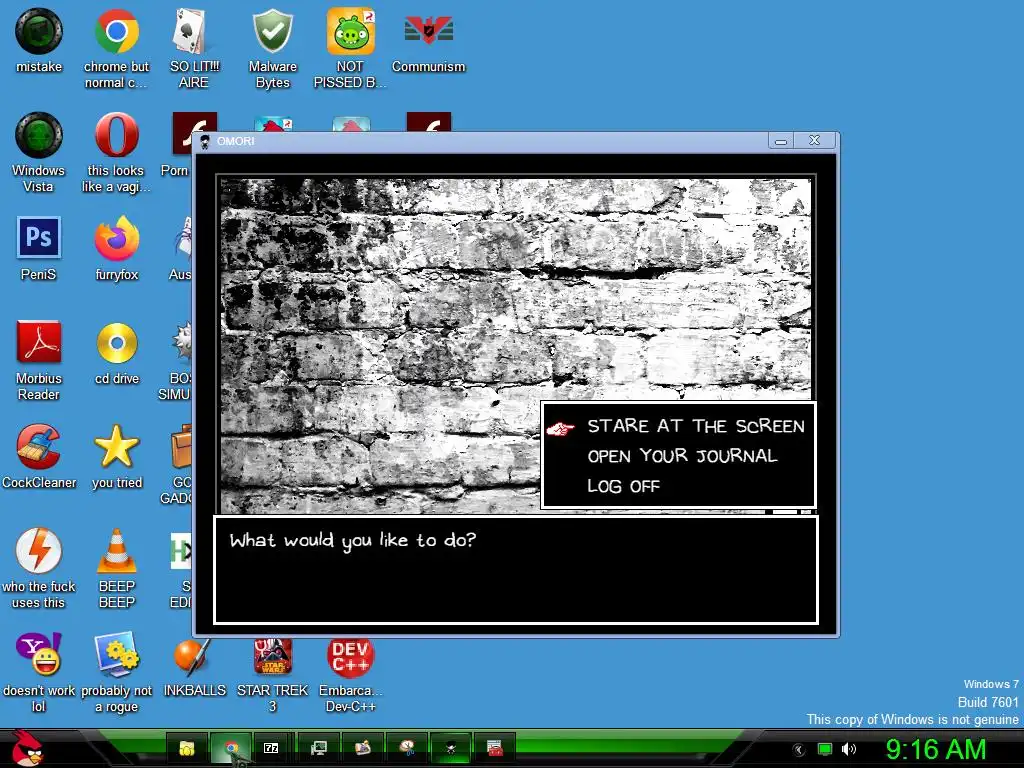Viewport: 1024px width, 768px height.
Task: Open the folder icon on taskbar
Action: point(187,748)
